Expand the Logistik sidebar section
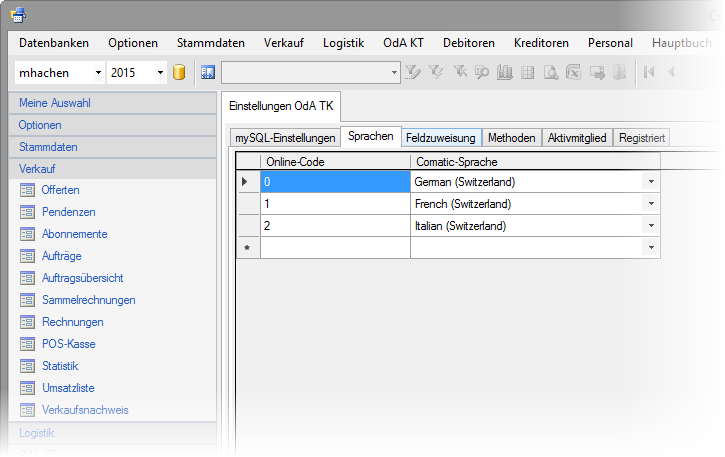This screenshot has height=457, width=725. pyautogui.click(x=37, y=433)
